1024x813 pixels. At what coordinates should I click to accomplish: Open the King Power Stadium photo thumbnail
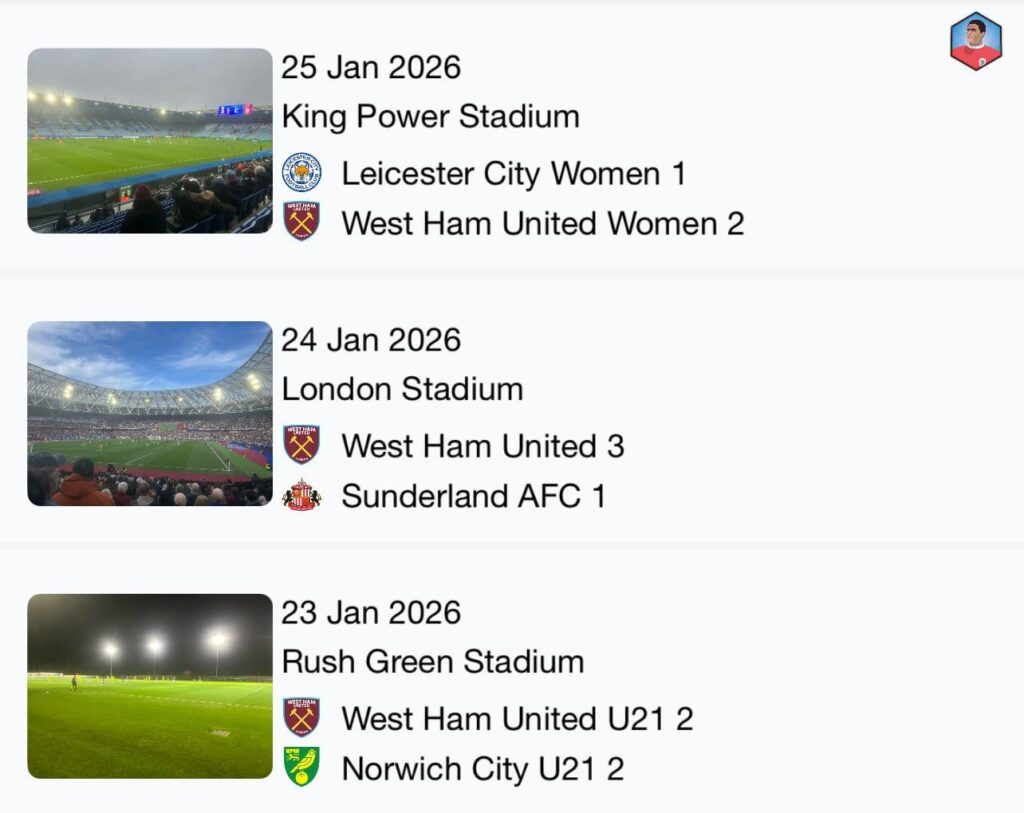[x=149, y=140]
